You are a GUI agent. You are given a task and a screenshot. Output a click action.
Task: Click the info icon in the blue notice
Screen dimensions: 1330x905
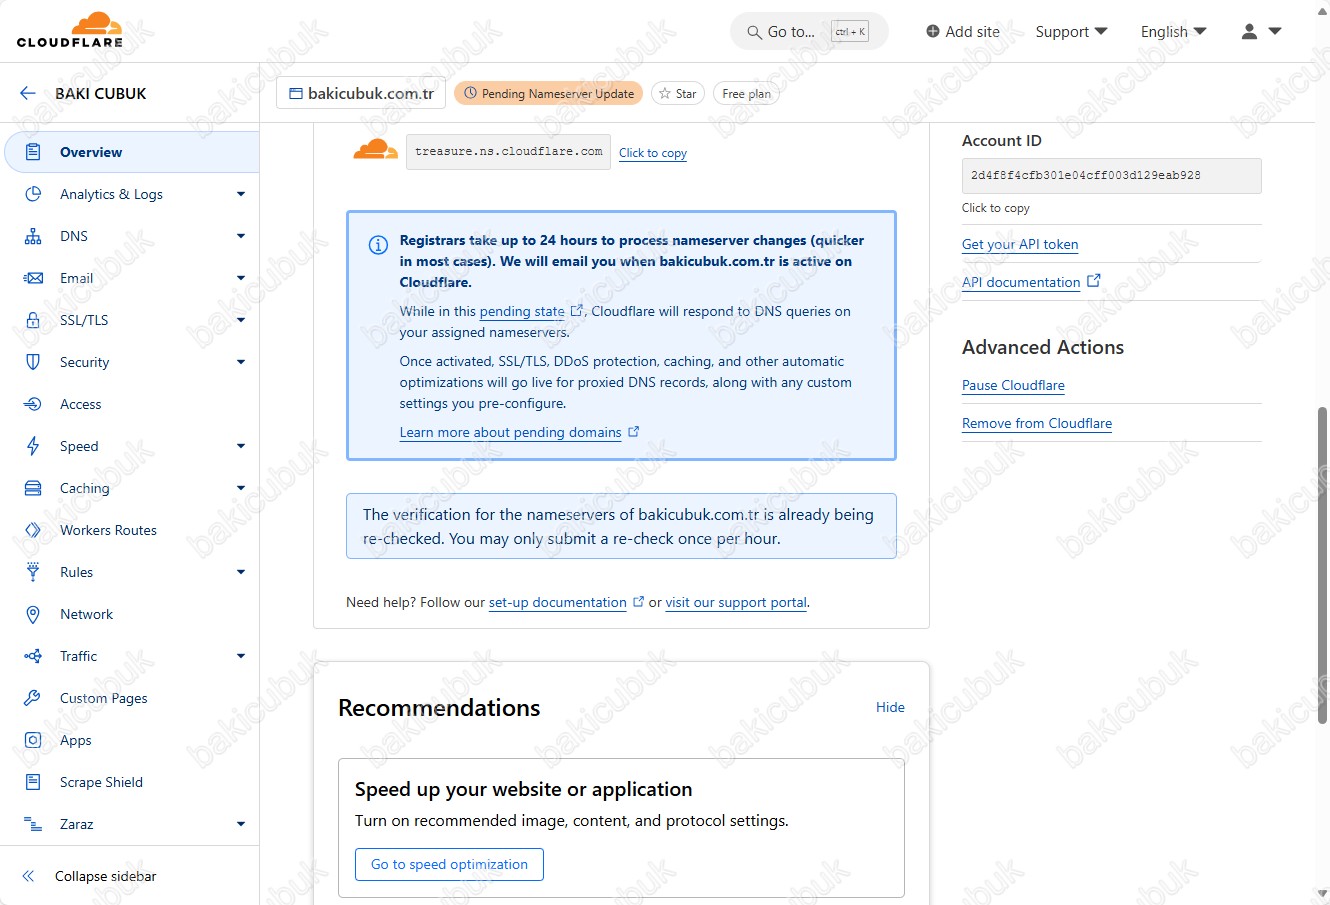(x=378, y=245)
